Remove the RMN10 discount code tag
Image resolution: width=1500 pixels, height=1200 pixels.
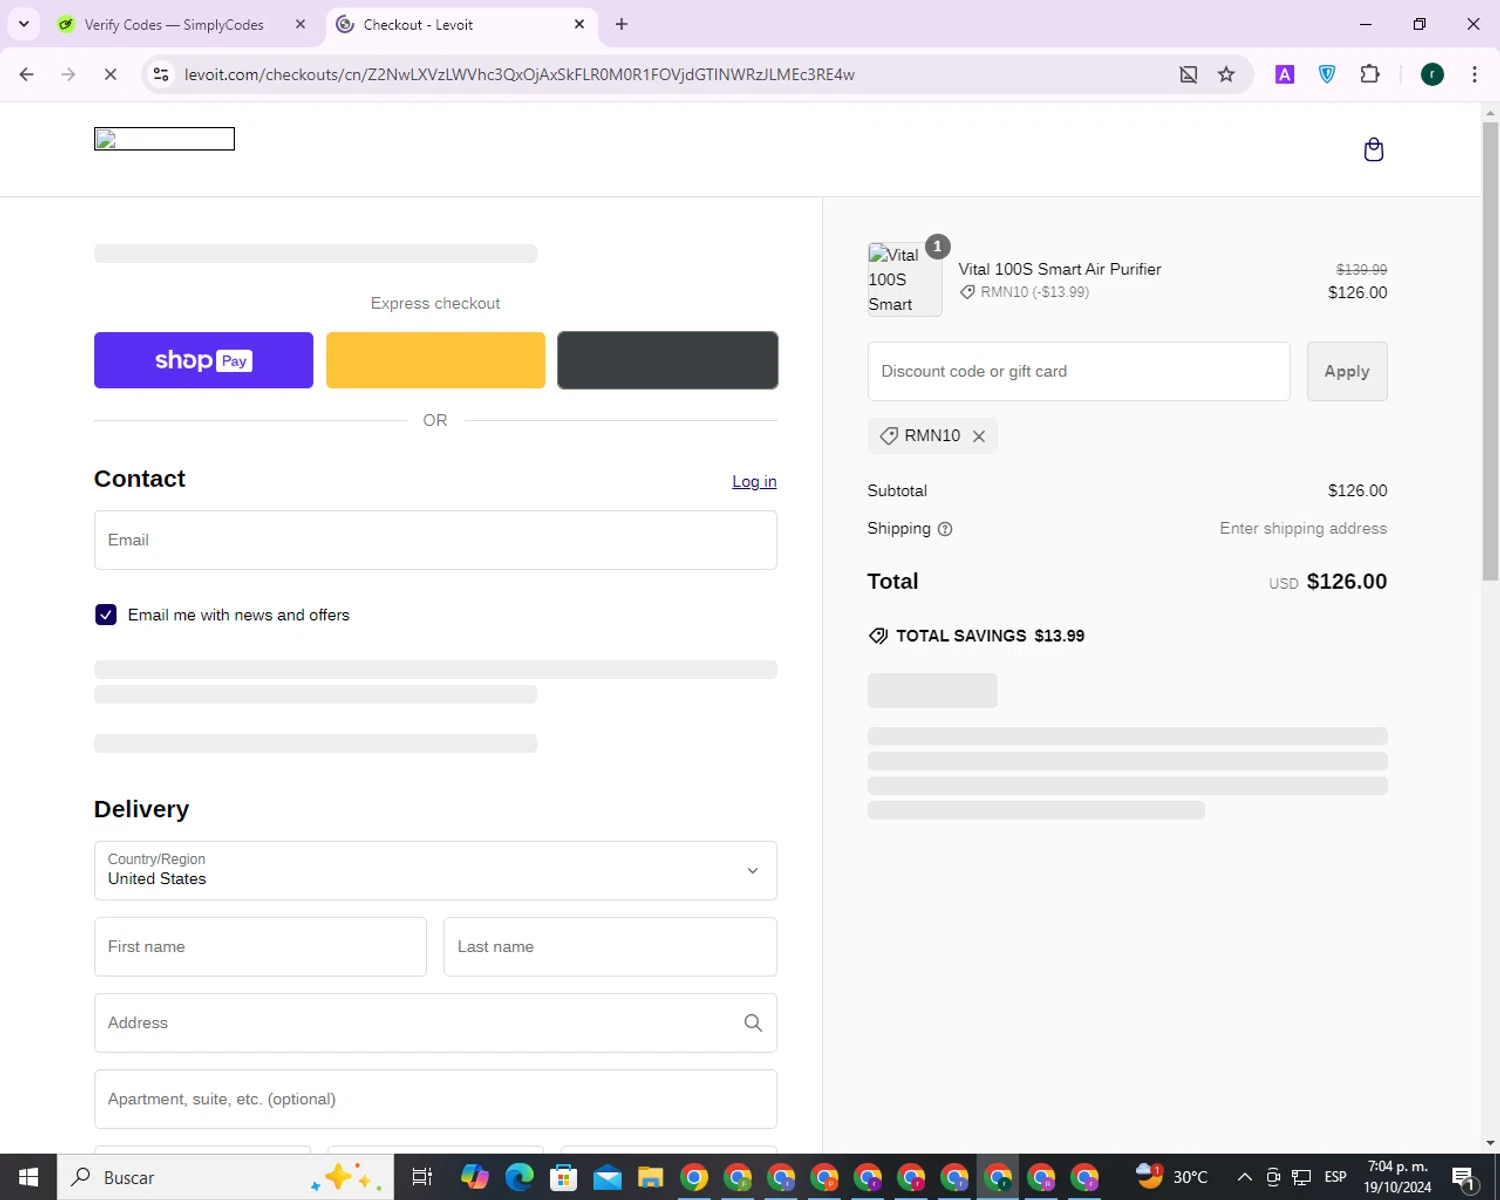coord(979,436)
